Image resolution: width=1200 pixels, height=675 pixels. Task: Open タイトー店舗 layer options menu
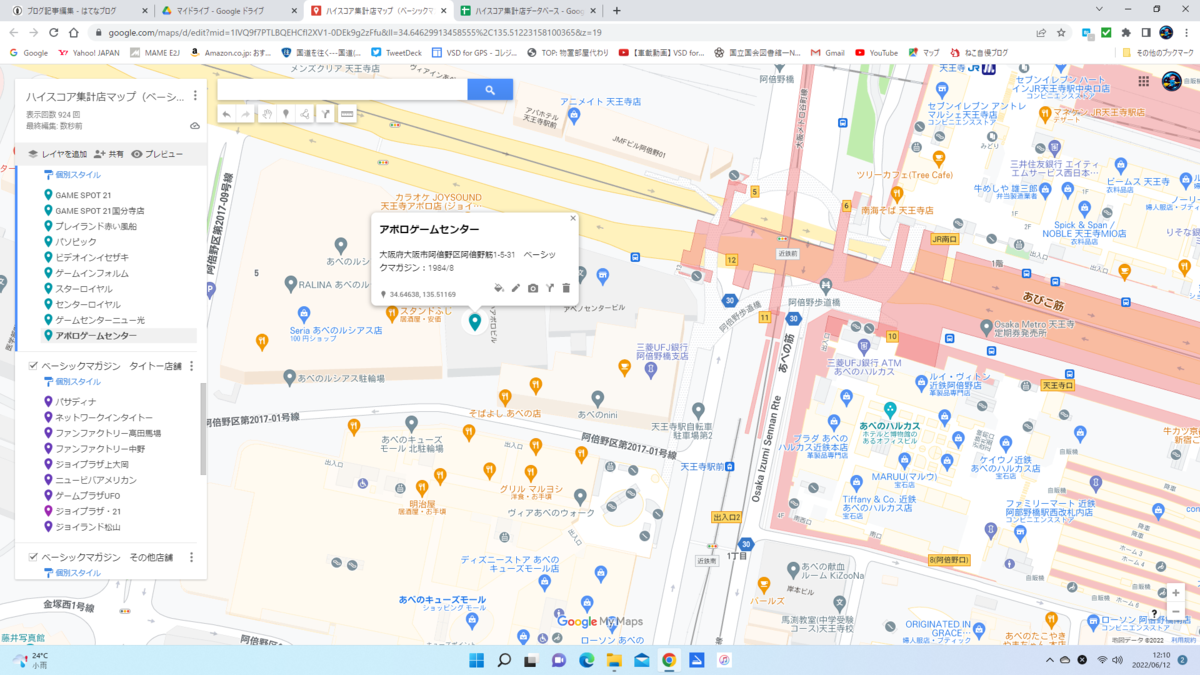(x=192, y=366)
